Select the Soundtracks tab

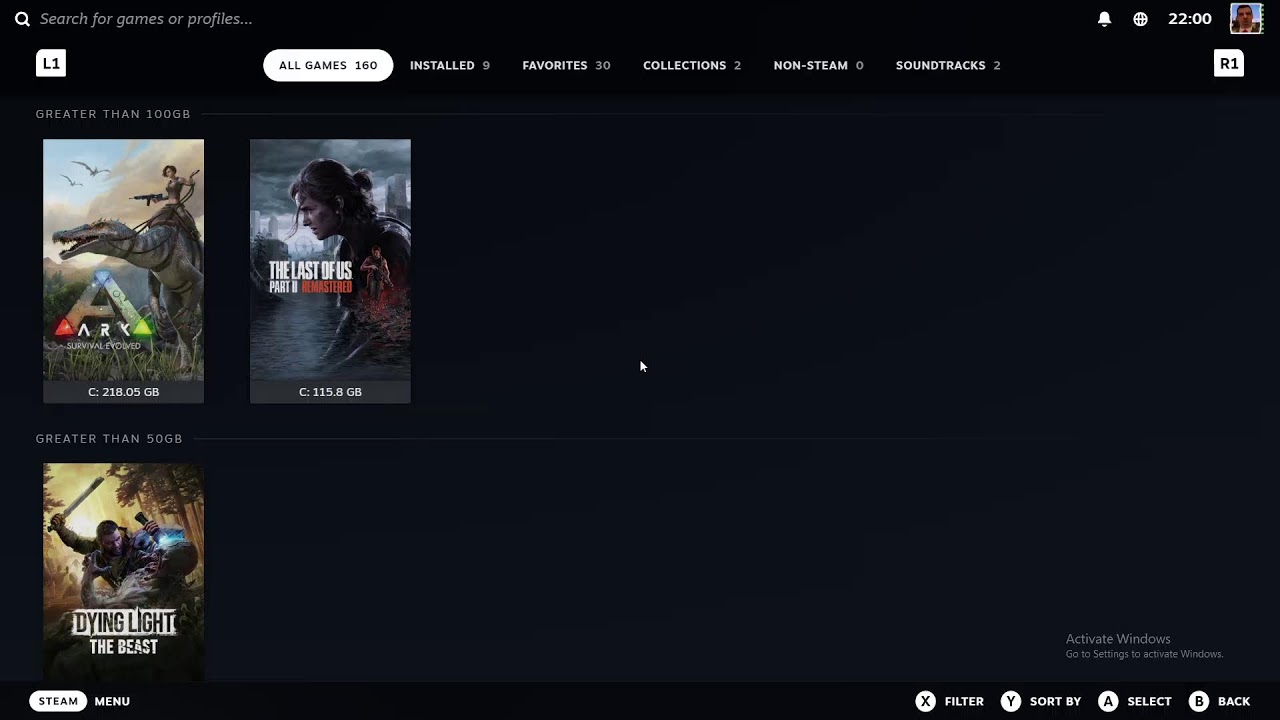948,65
